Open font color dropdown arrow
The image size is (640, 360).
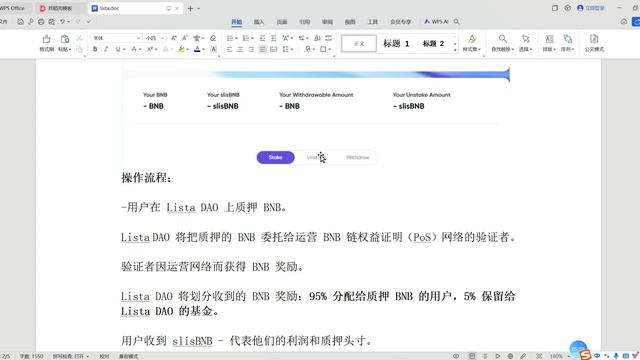point(203,49)
